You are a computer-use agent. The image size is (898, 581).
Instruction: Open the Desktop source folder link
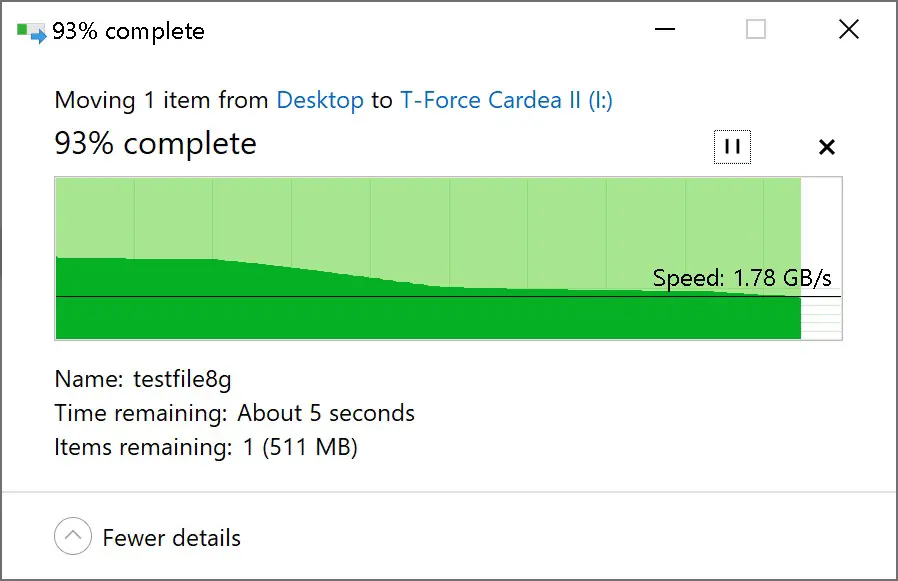320,100
